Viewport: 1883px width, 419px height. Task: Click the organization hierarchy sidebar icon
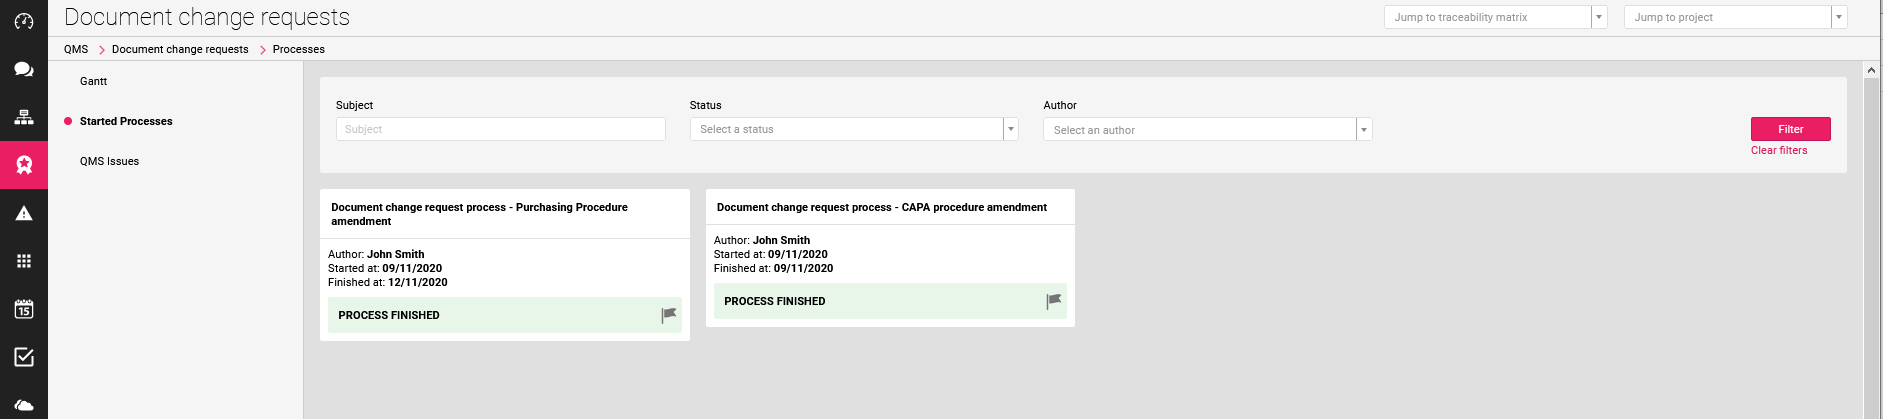click(x=24, y=117)
